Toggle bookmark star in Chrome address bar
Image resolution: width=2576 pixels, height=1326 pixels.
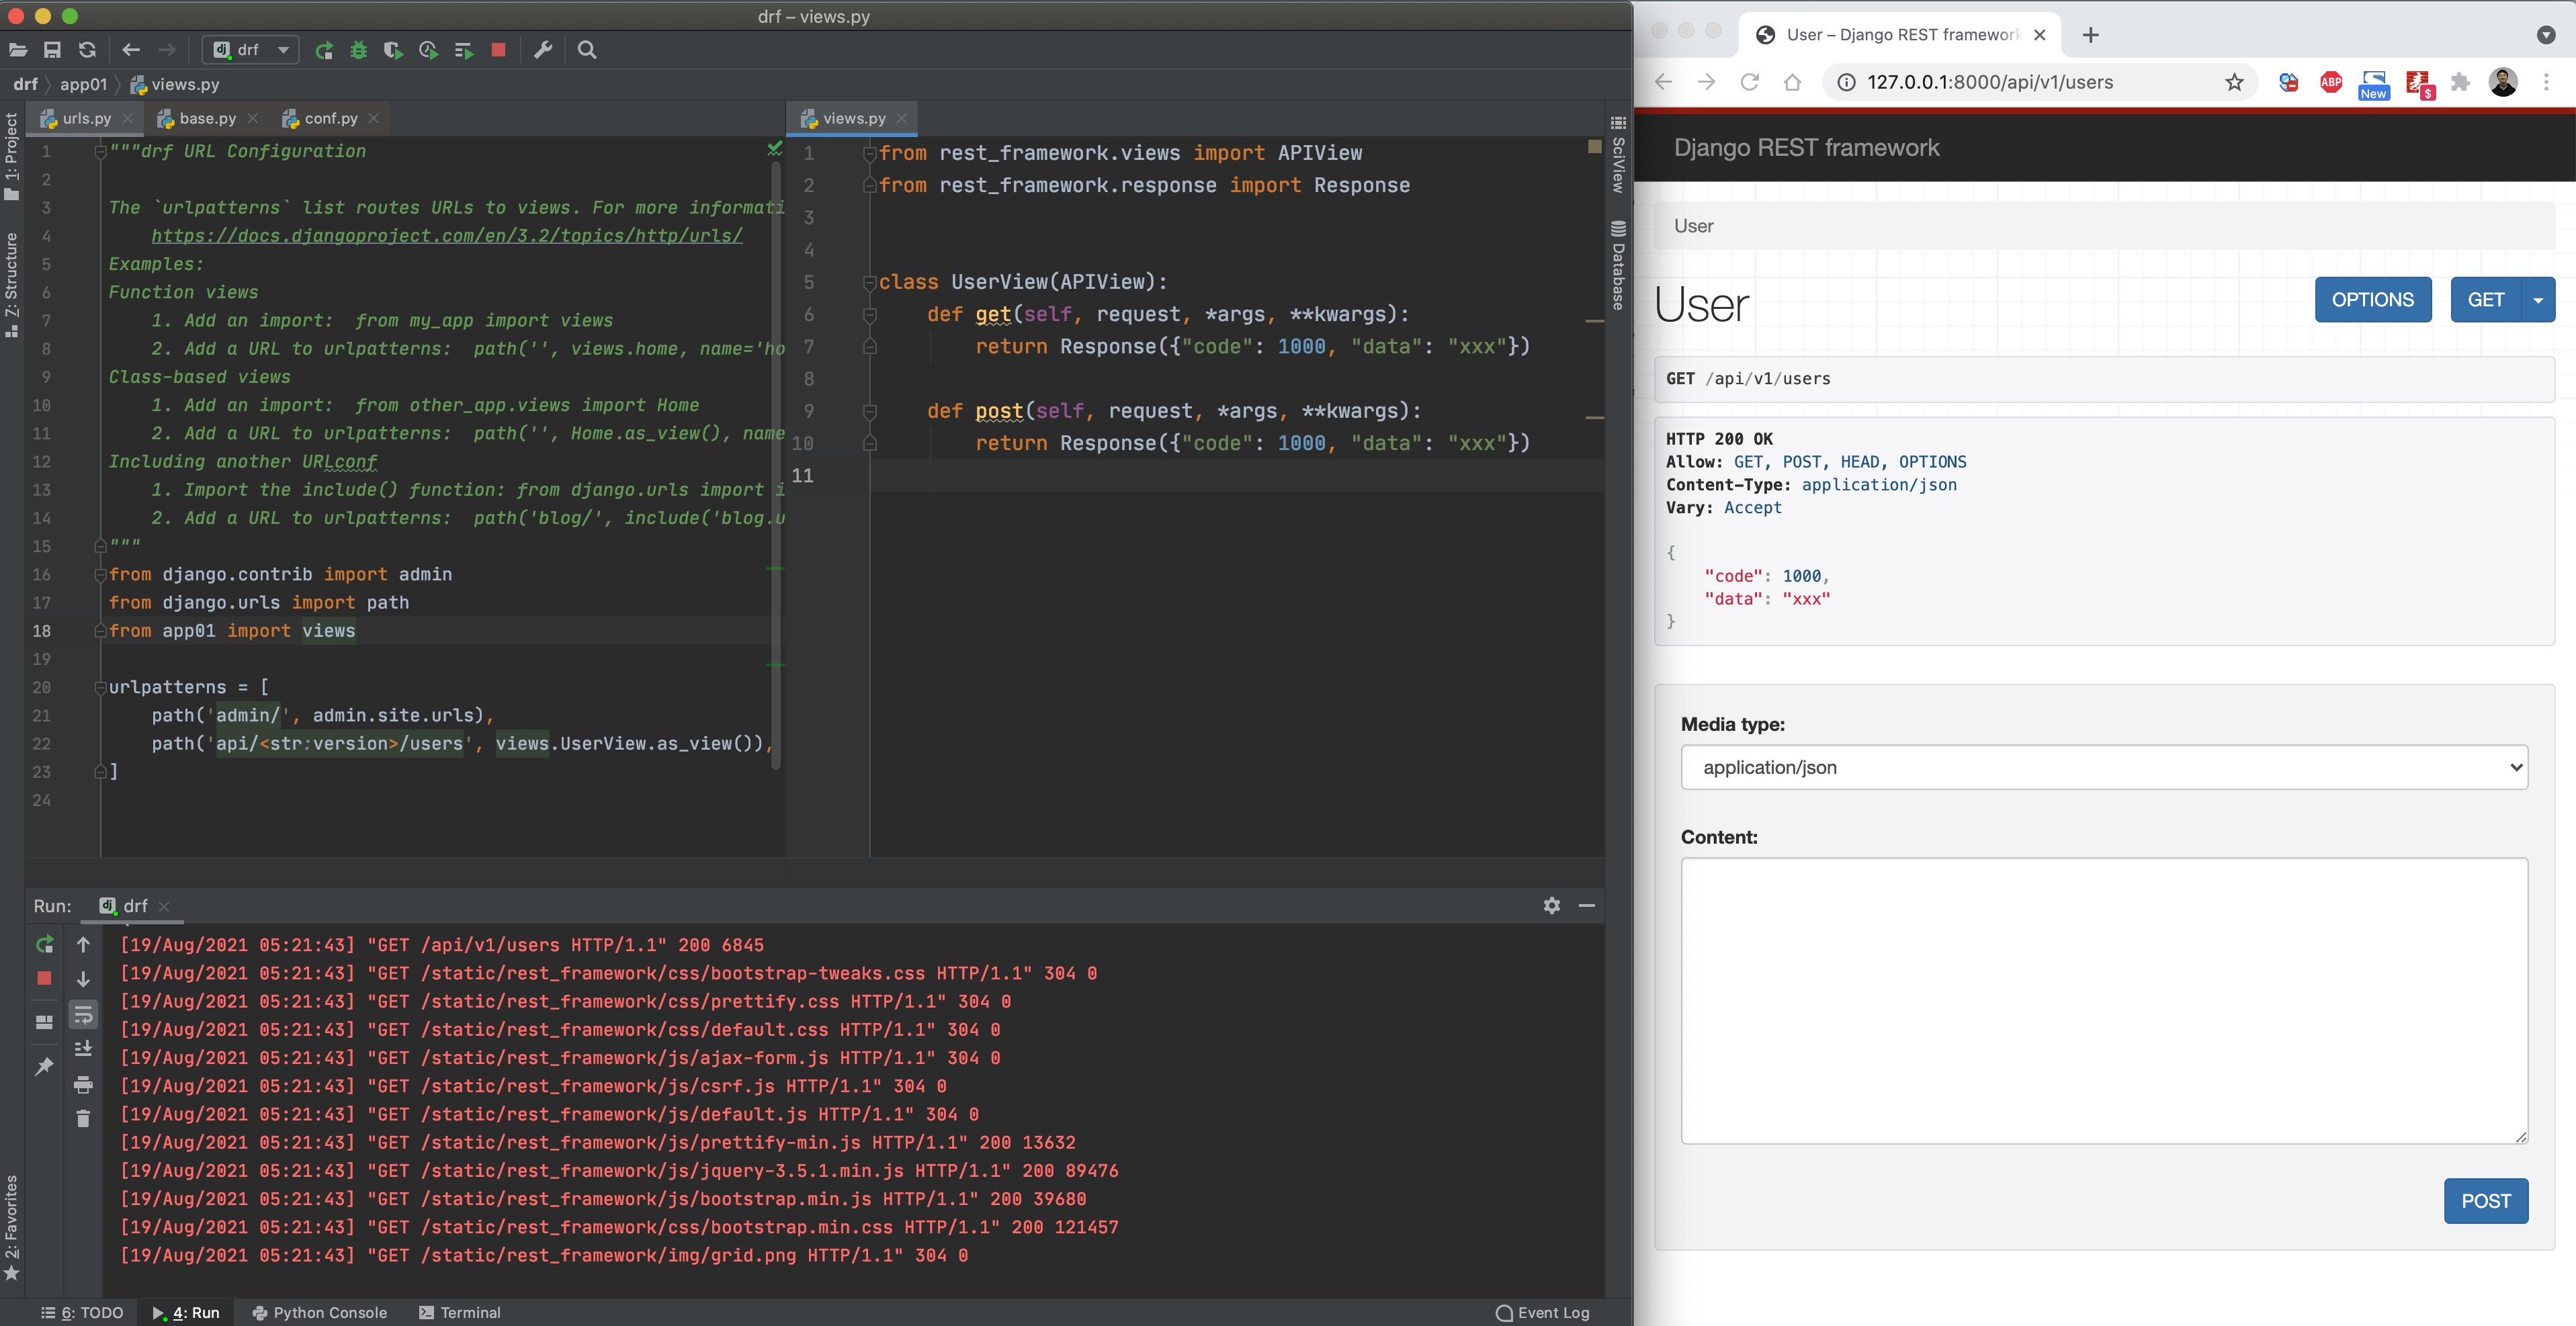[2234, 82]
